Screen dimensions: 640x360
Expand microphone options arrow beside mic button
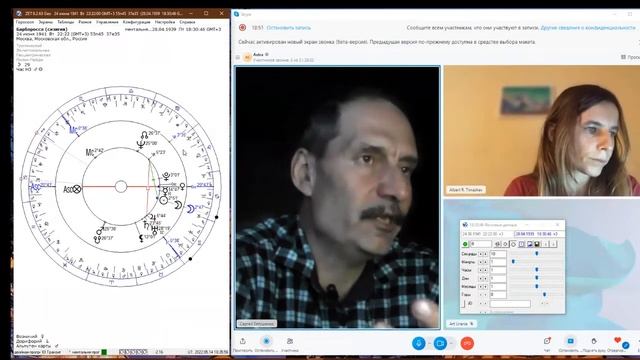click(x=429, y=343)
